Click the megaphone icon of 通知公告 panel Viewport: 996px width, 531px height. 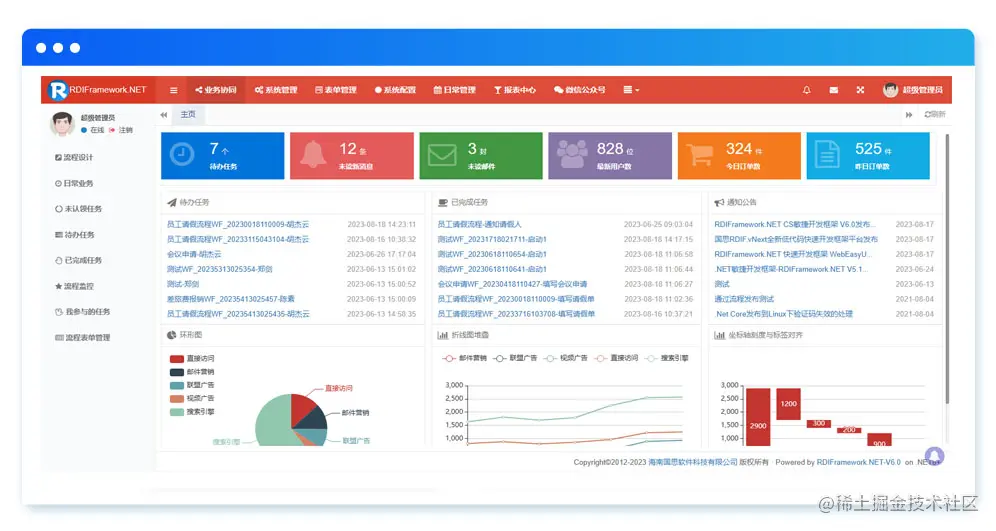[x=719, y=203]
